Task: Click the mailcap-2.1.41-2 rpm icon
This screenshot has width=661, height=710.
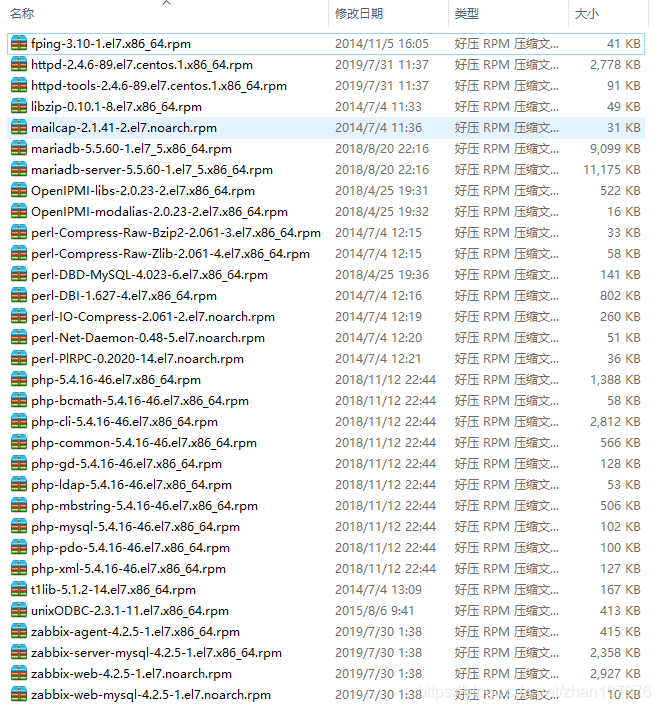Action: (x=19, y=128)
